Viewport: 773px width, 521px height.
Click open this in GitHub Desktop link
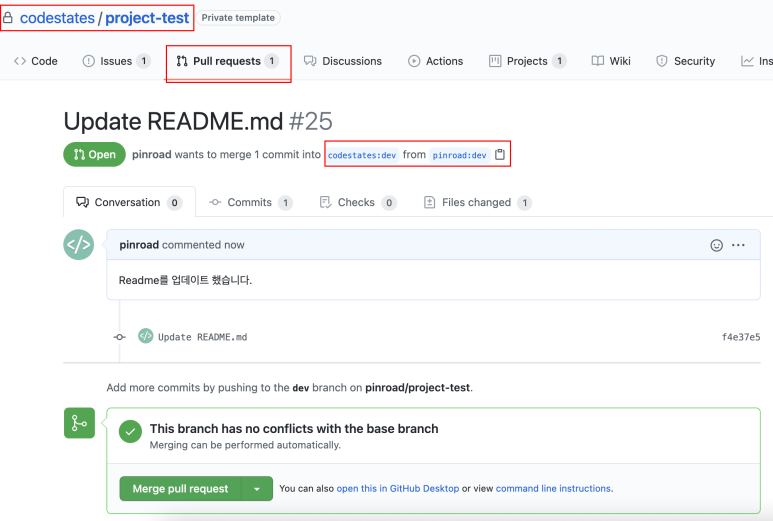(x=397, y=488)
